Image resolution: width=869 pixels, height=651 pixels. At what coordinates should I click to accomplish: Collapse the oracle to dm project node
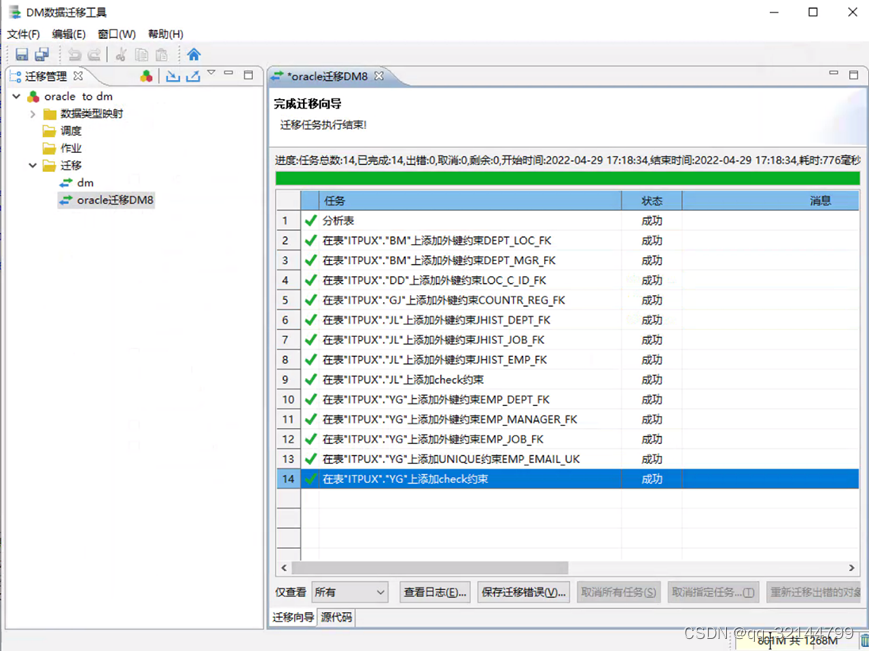(x=17, y=97)
